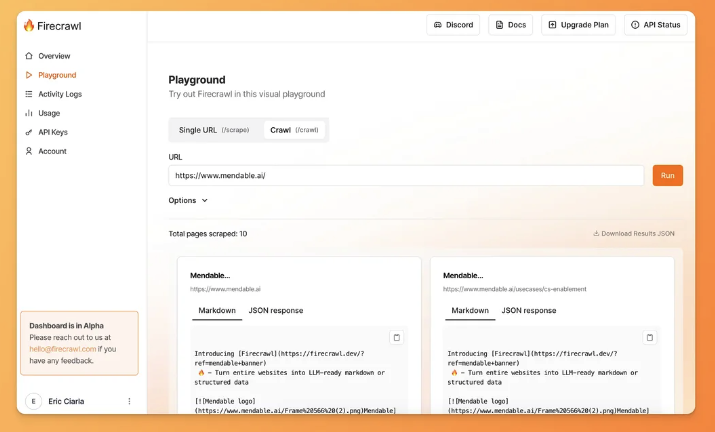Image resolution: width=715 pixels, height=432 pixels.
Task: Run the crawl
Action: coord(668,176)
